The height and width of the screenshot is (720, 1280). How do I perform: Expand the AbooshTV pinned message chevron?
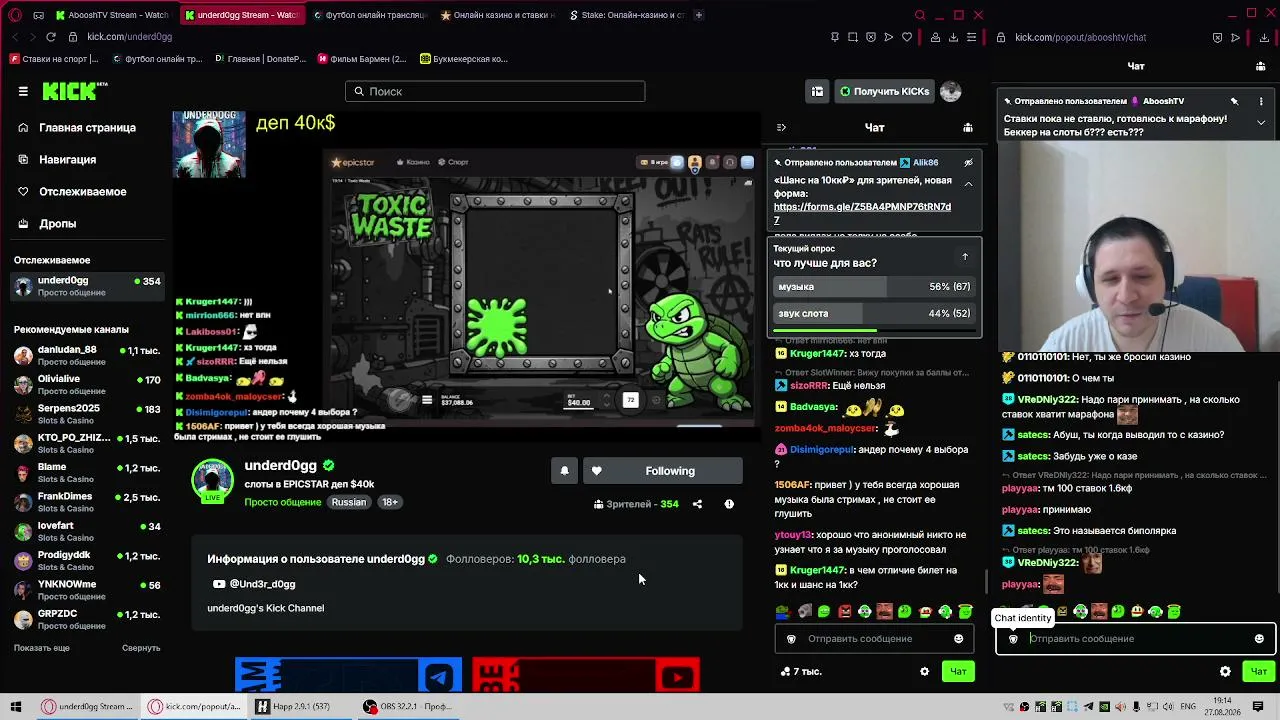1261,122
